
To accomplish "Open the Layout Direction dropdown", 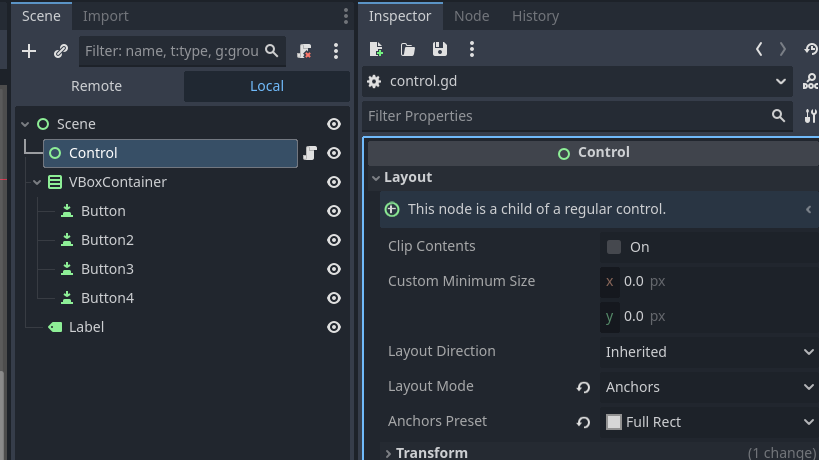I will tap(709, 352).
